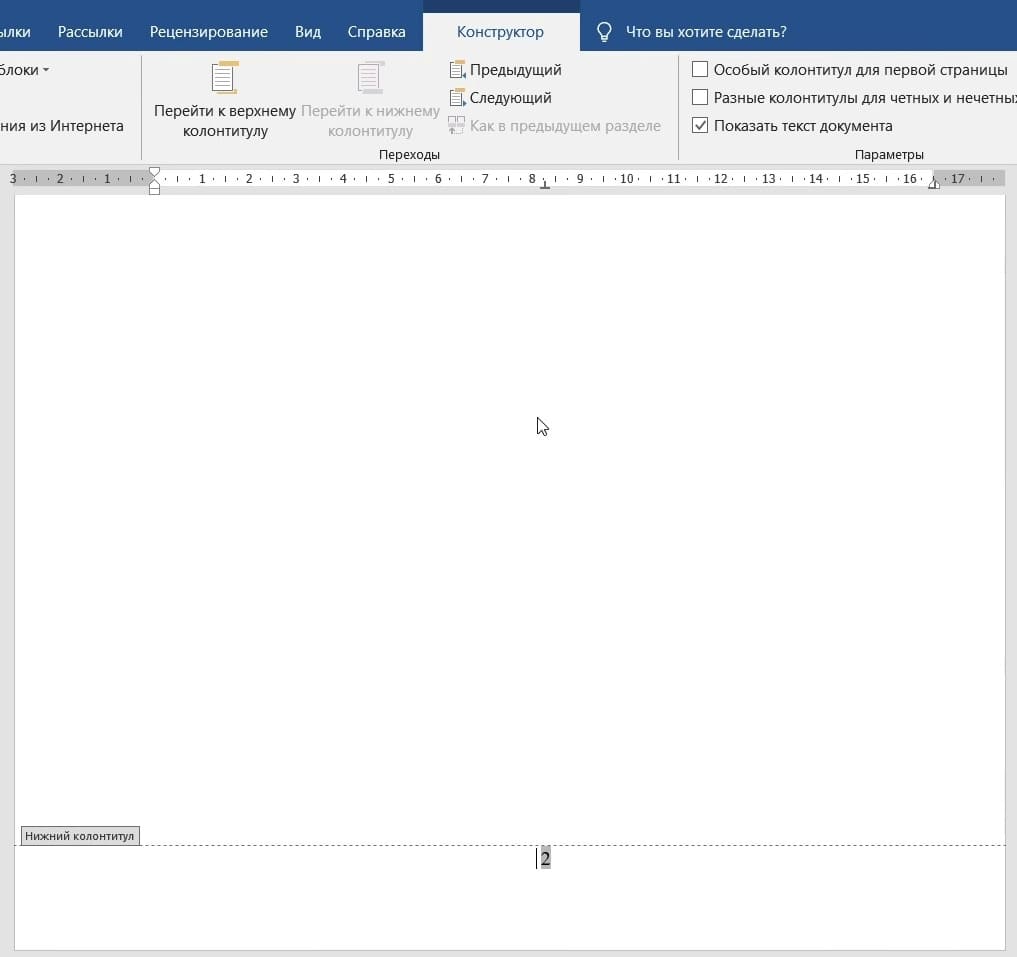This screenshot has width=1017, height=957.
Task: Click the Следующий section icon
Action: (x=458, y=98)
